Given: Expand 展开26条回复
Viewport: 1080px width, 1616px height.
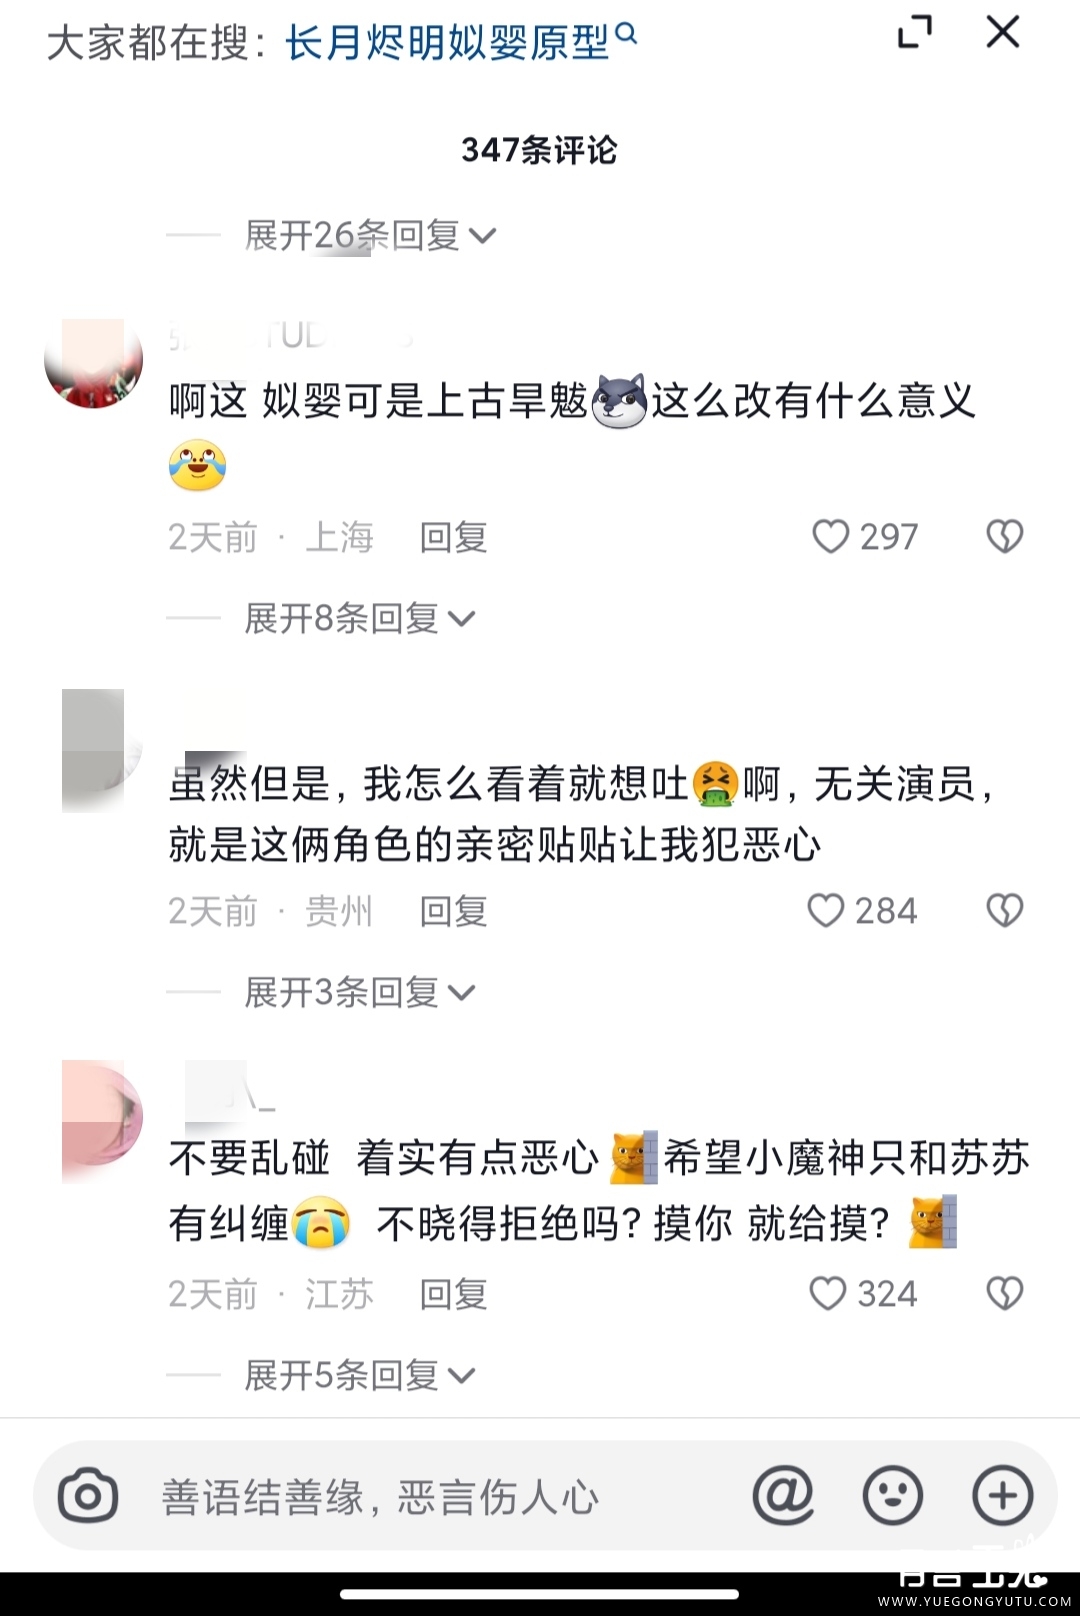Looking at the screenshot, I should point(370,236).
